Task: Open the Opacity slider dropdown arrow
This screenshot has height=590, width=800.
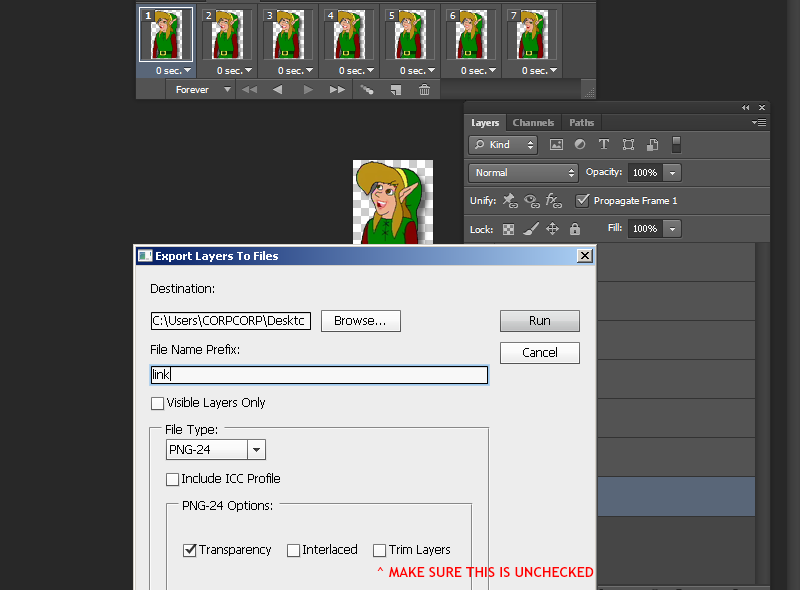Action: [672, 173]
